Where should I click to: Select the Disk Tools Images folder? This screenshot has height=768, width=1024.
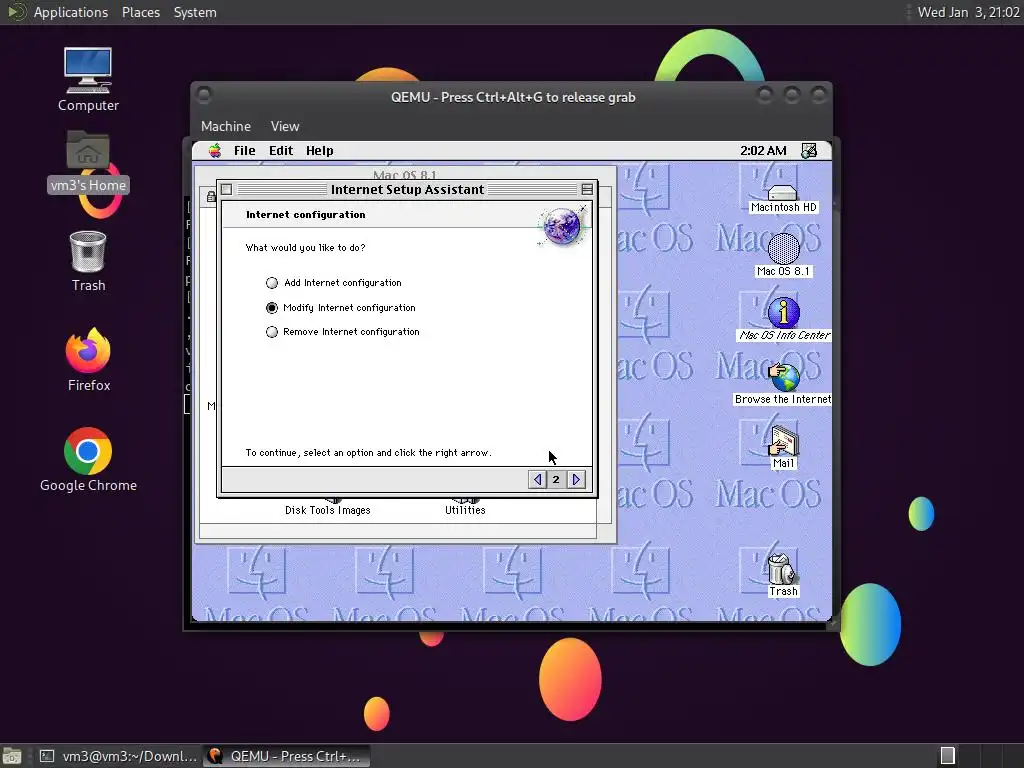point(327,506)
